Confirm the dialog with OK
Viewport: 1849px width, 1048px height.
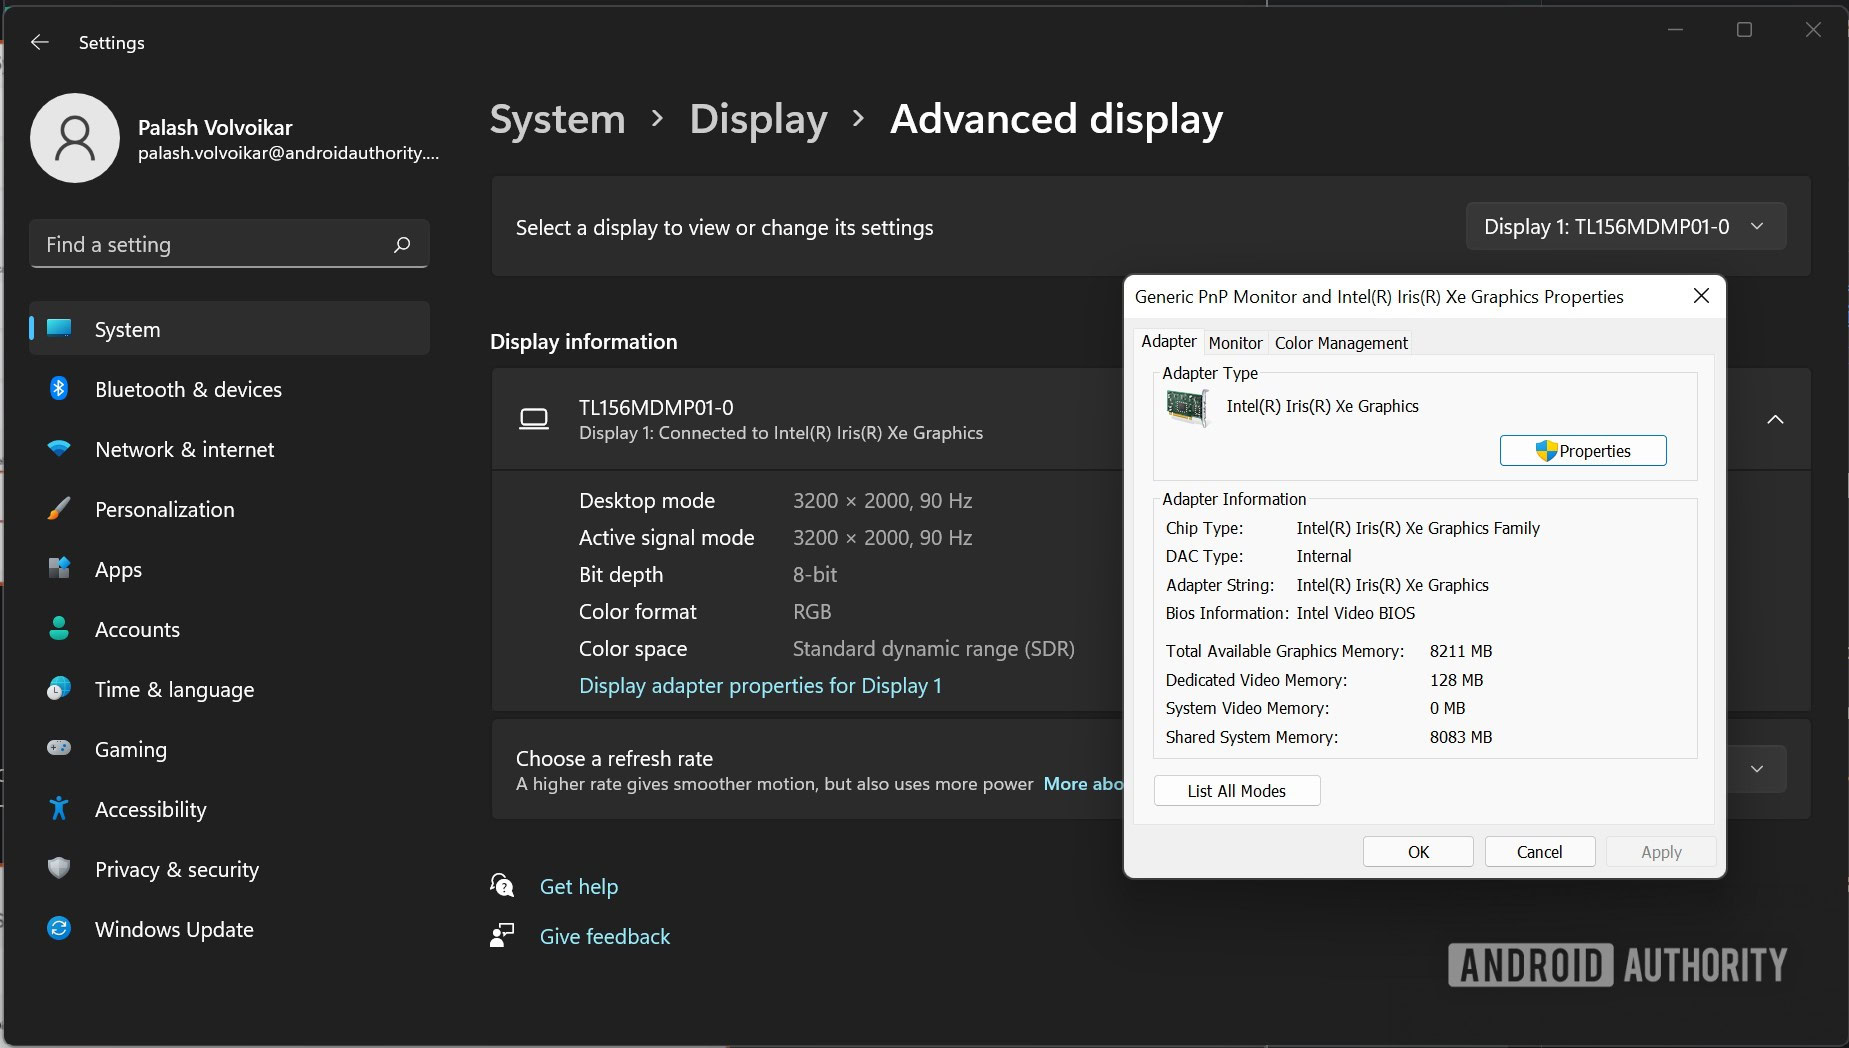[x=1418, y=852]
